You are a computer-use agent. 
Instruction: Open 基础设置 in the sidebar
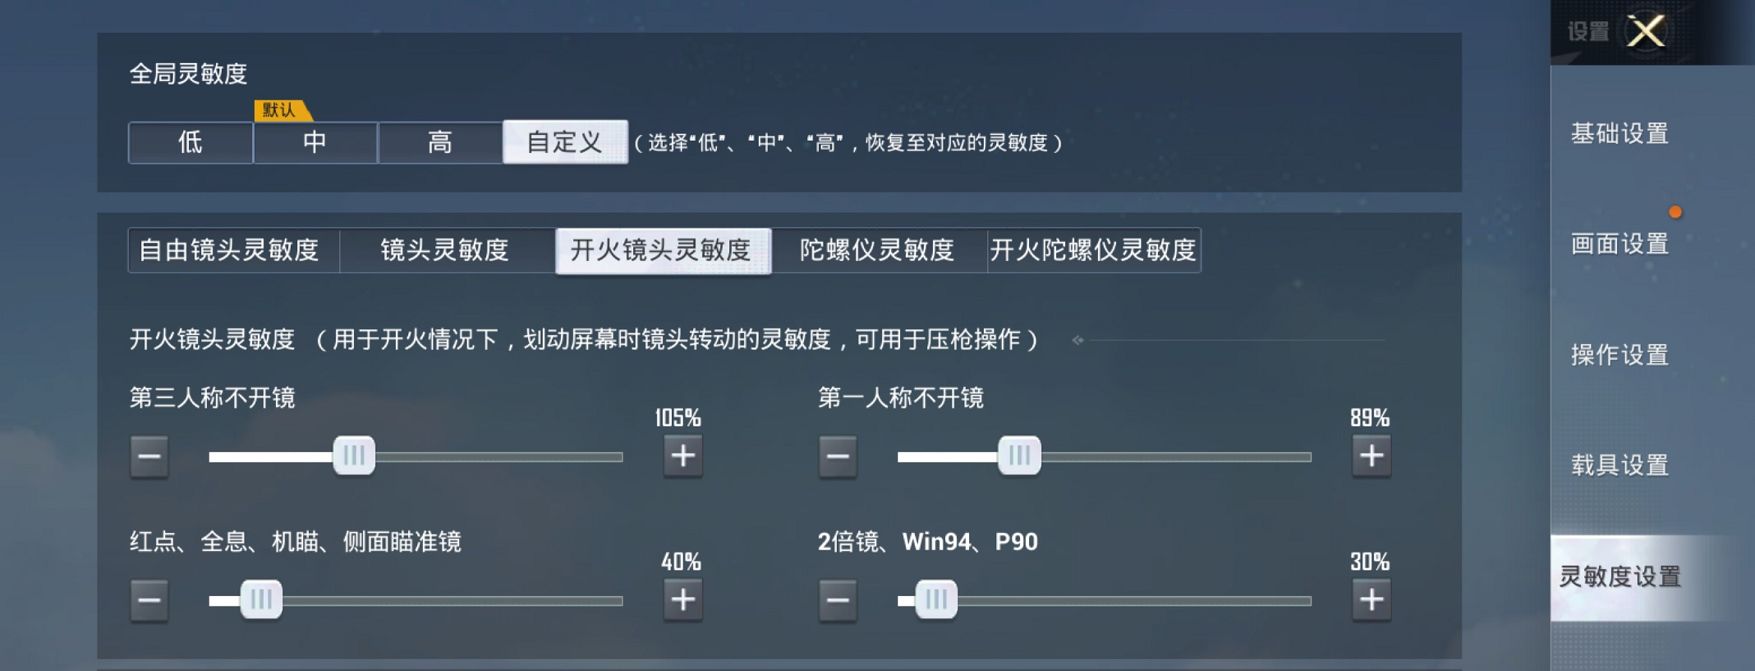tap(1620, 134)
